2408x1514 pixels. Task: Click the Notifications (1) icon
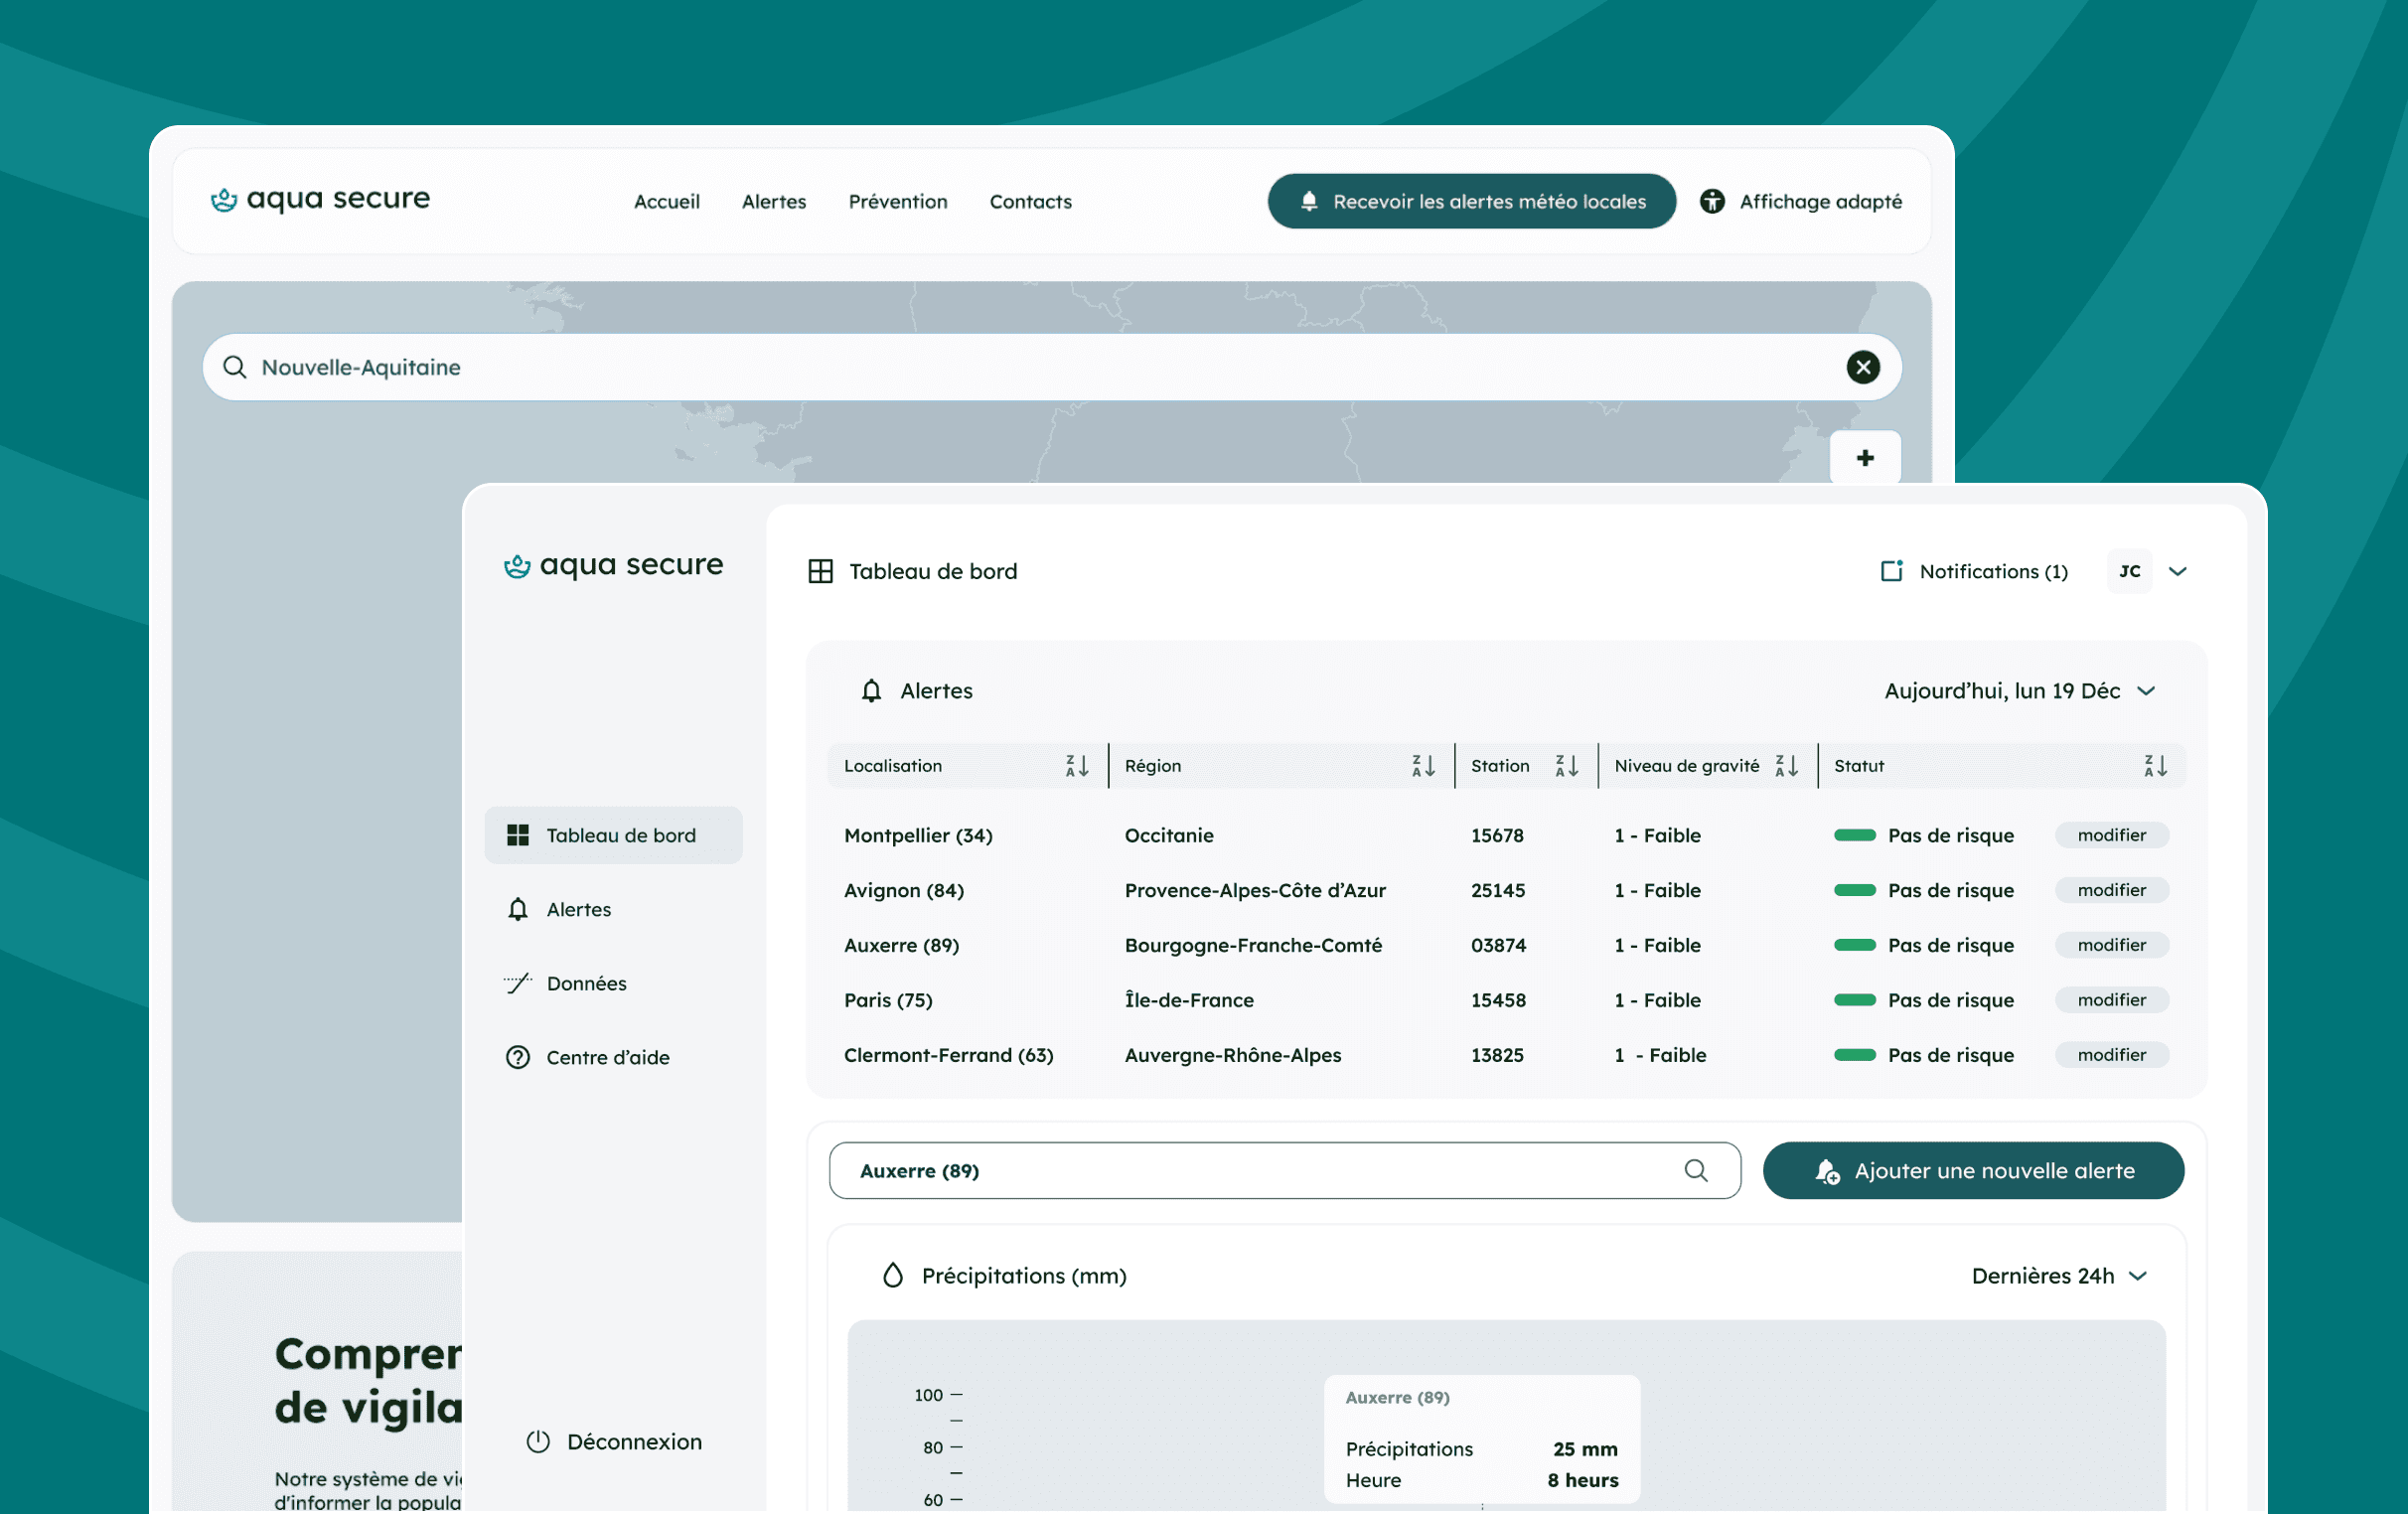1892,571
